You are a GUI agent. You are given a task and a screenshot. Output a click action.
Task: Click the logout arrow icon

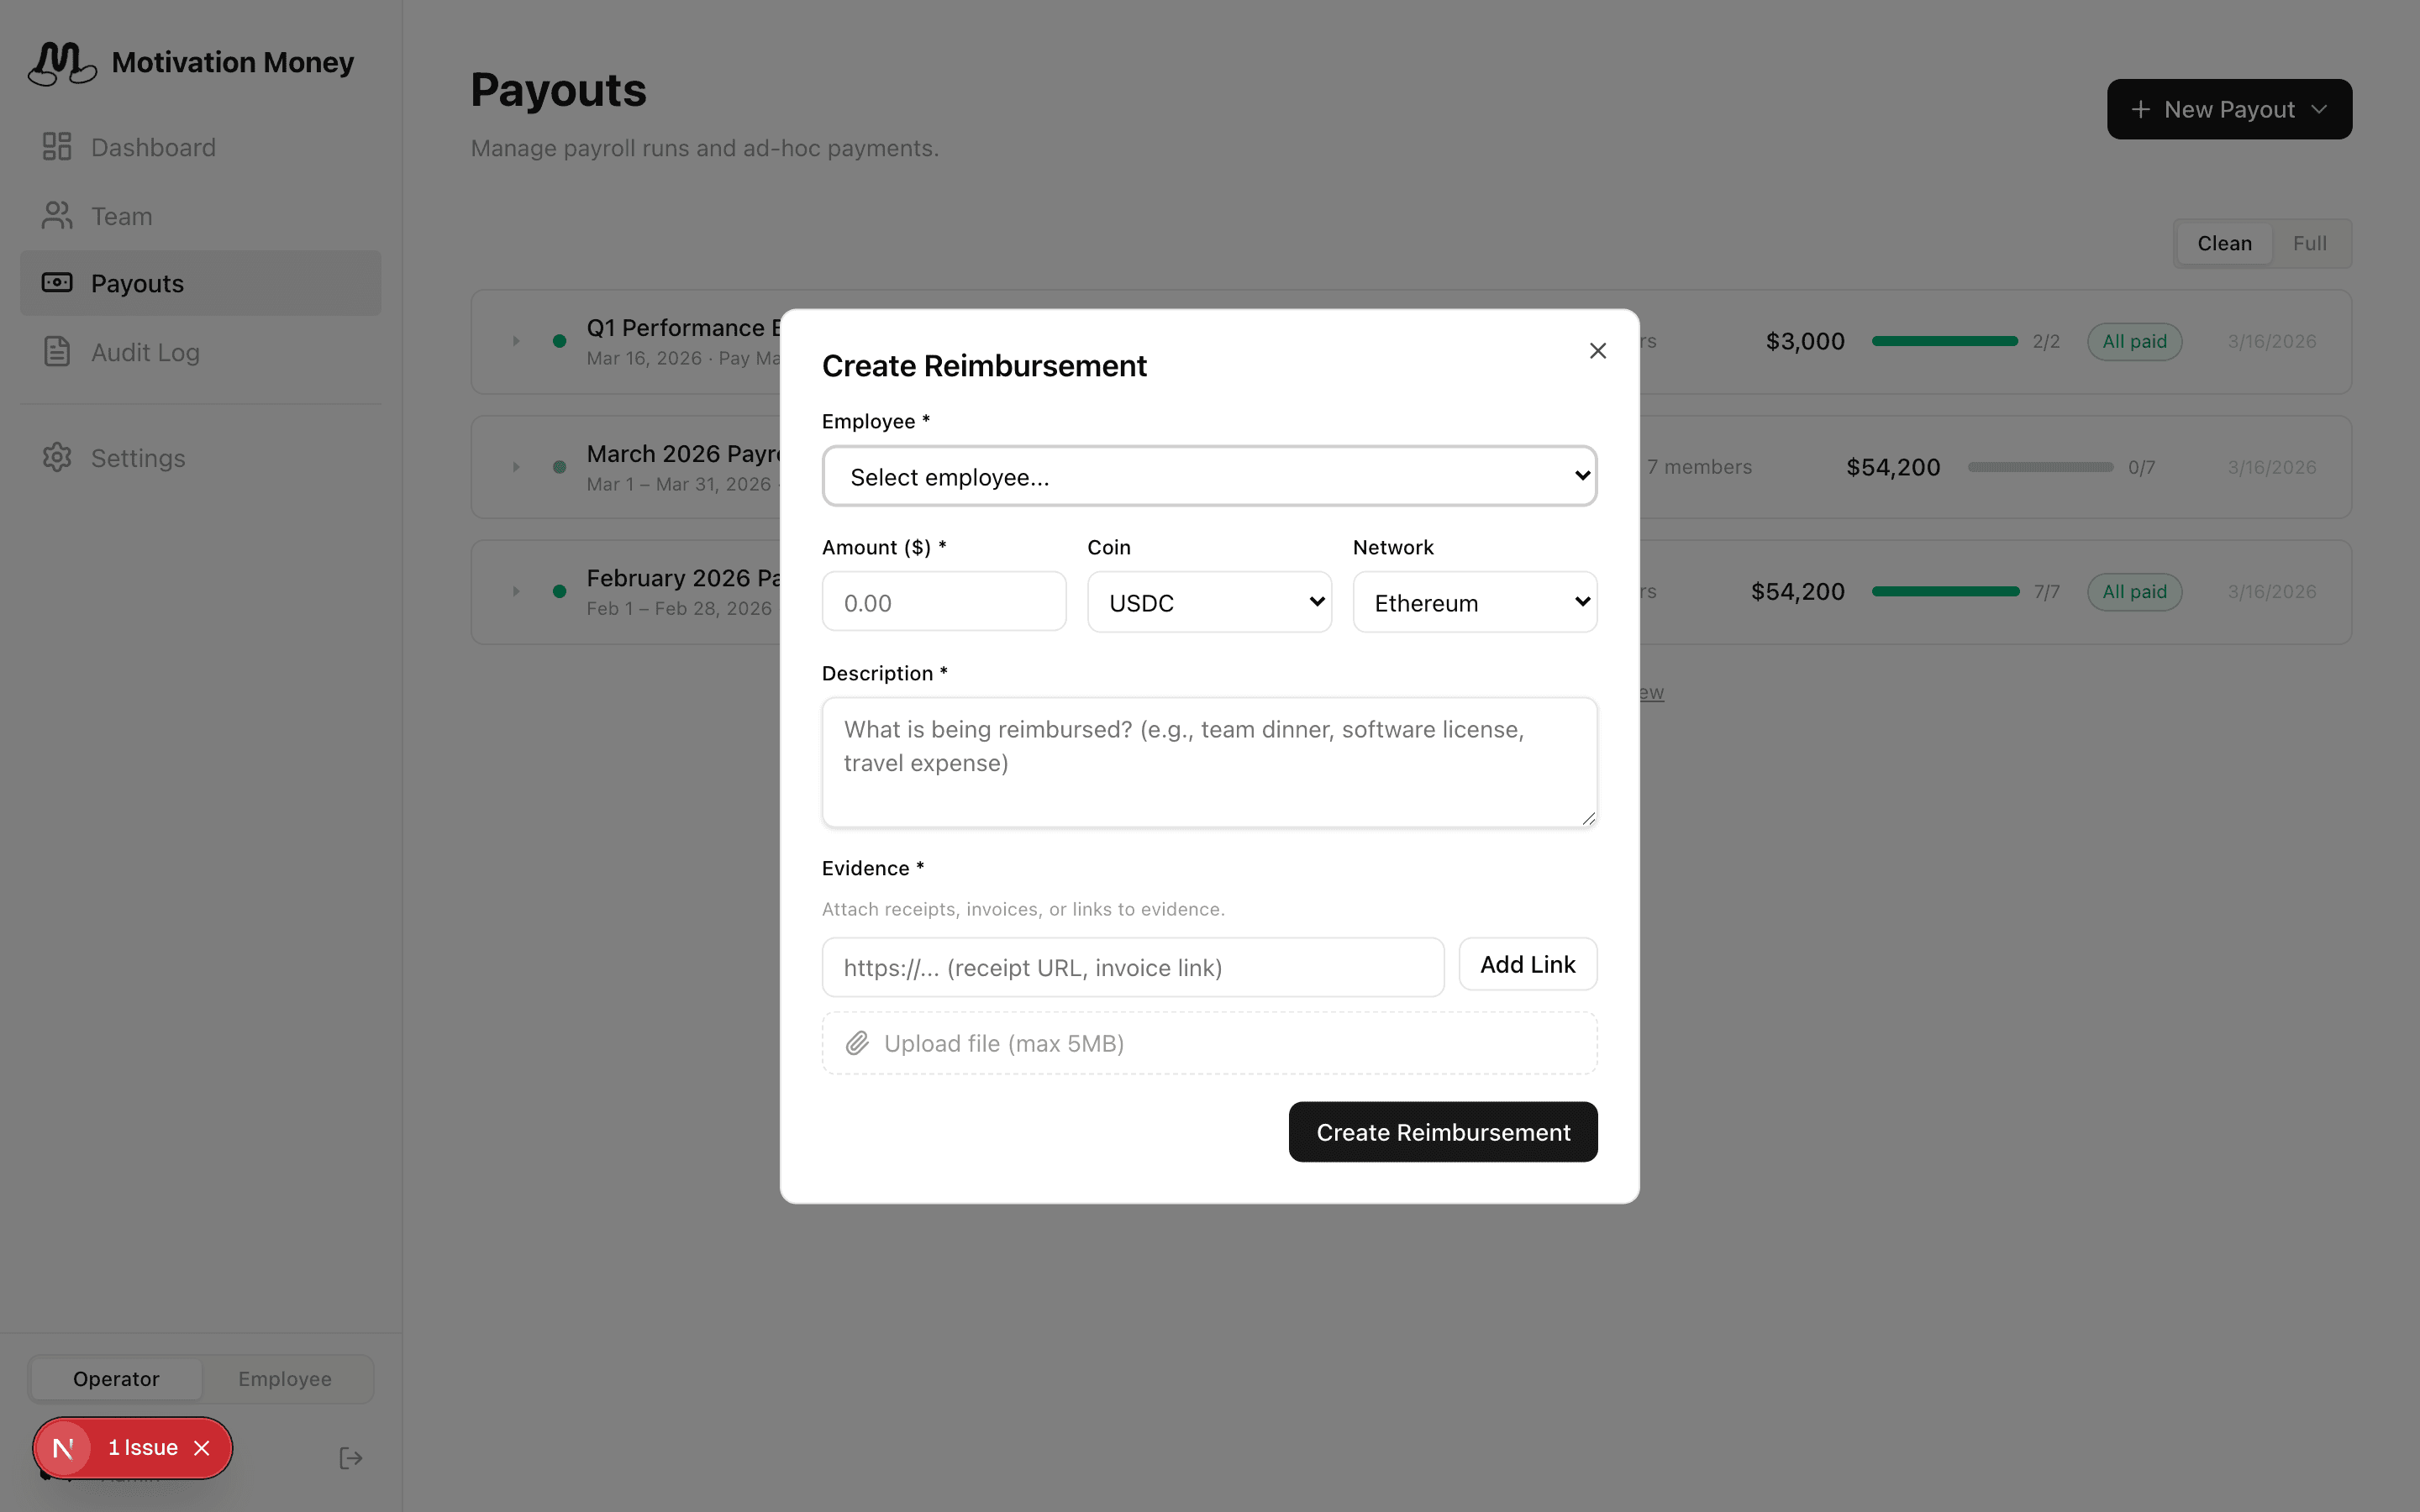350,1458
